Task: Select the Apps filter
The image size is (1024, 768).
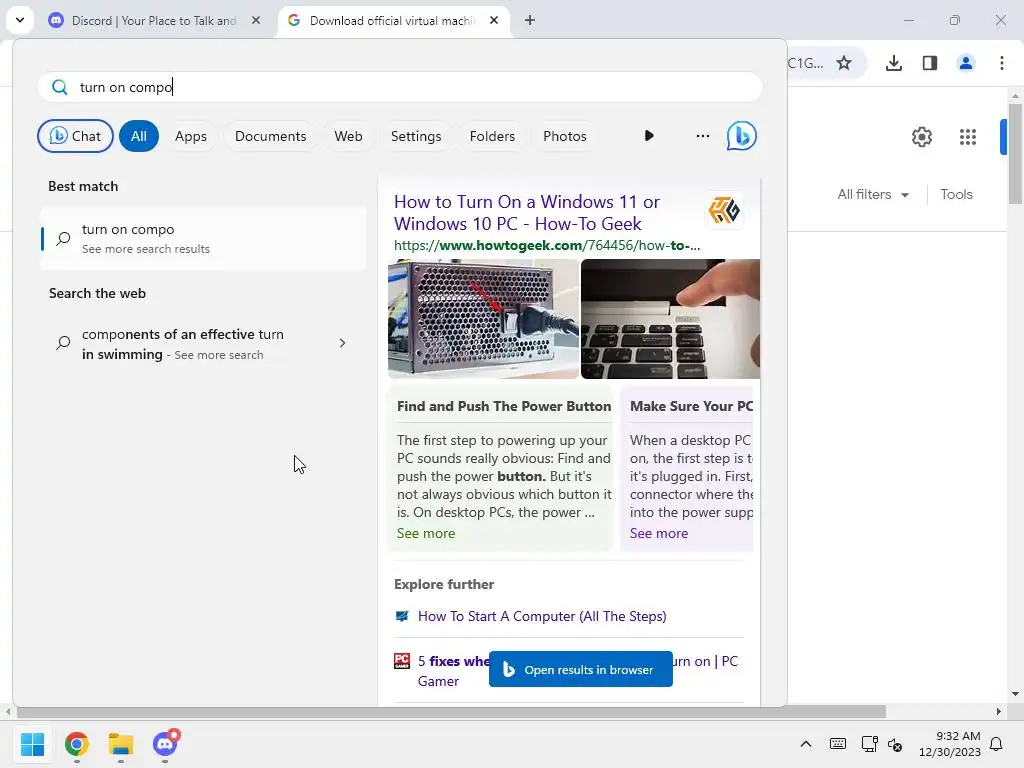Action: (191, 136)
